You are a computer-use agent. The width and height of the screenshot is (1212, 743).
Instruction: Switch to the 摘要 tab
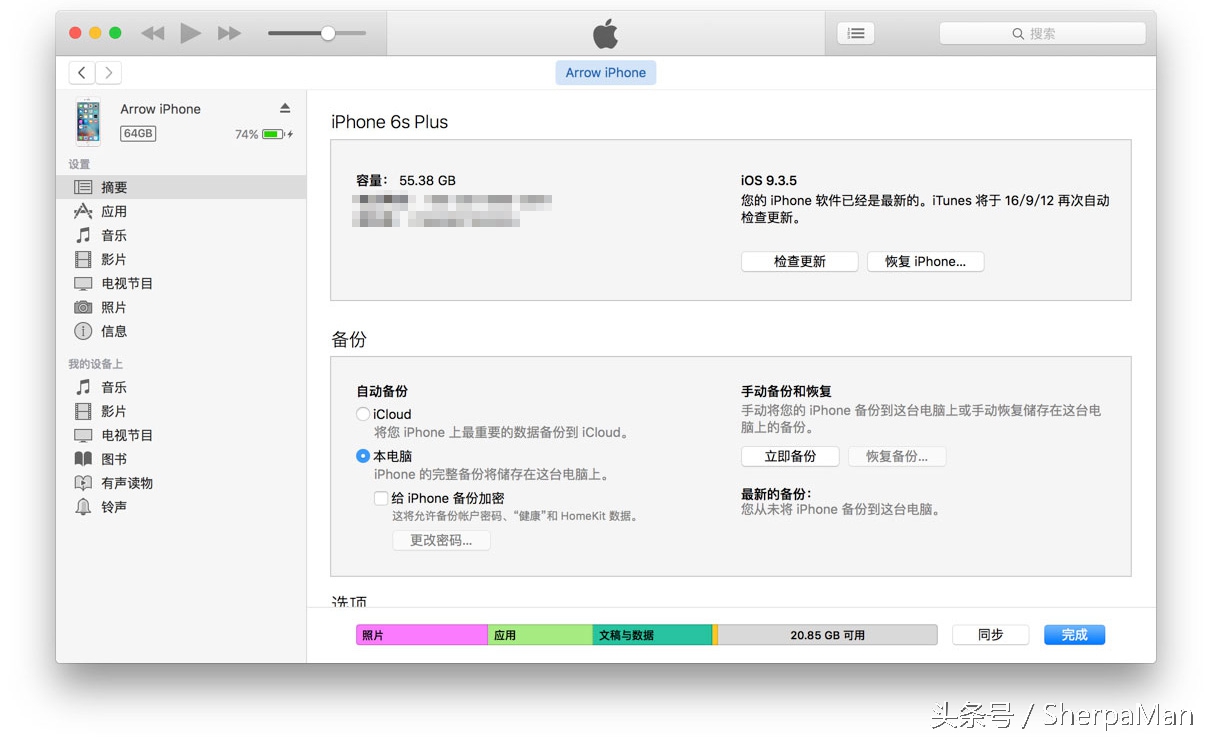[x=113, y=186]
